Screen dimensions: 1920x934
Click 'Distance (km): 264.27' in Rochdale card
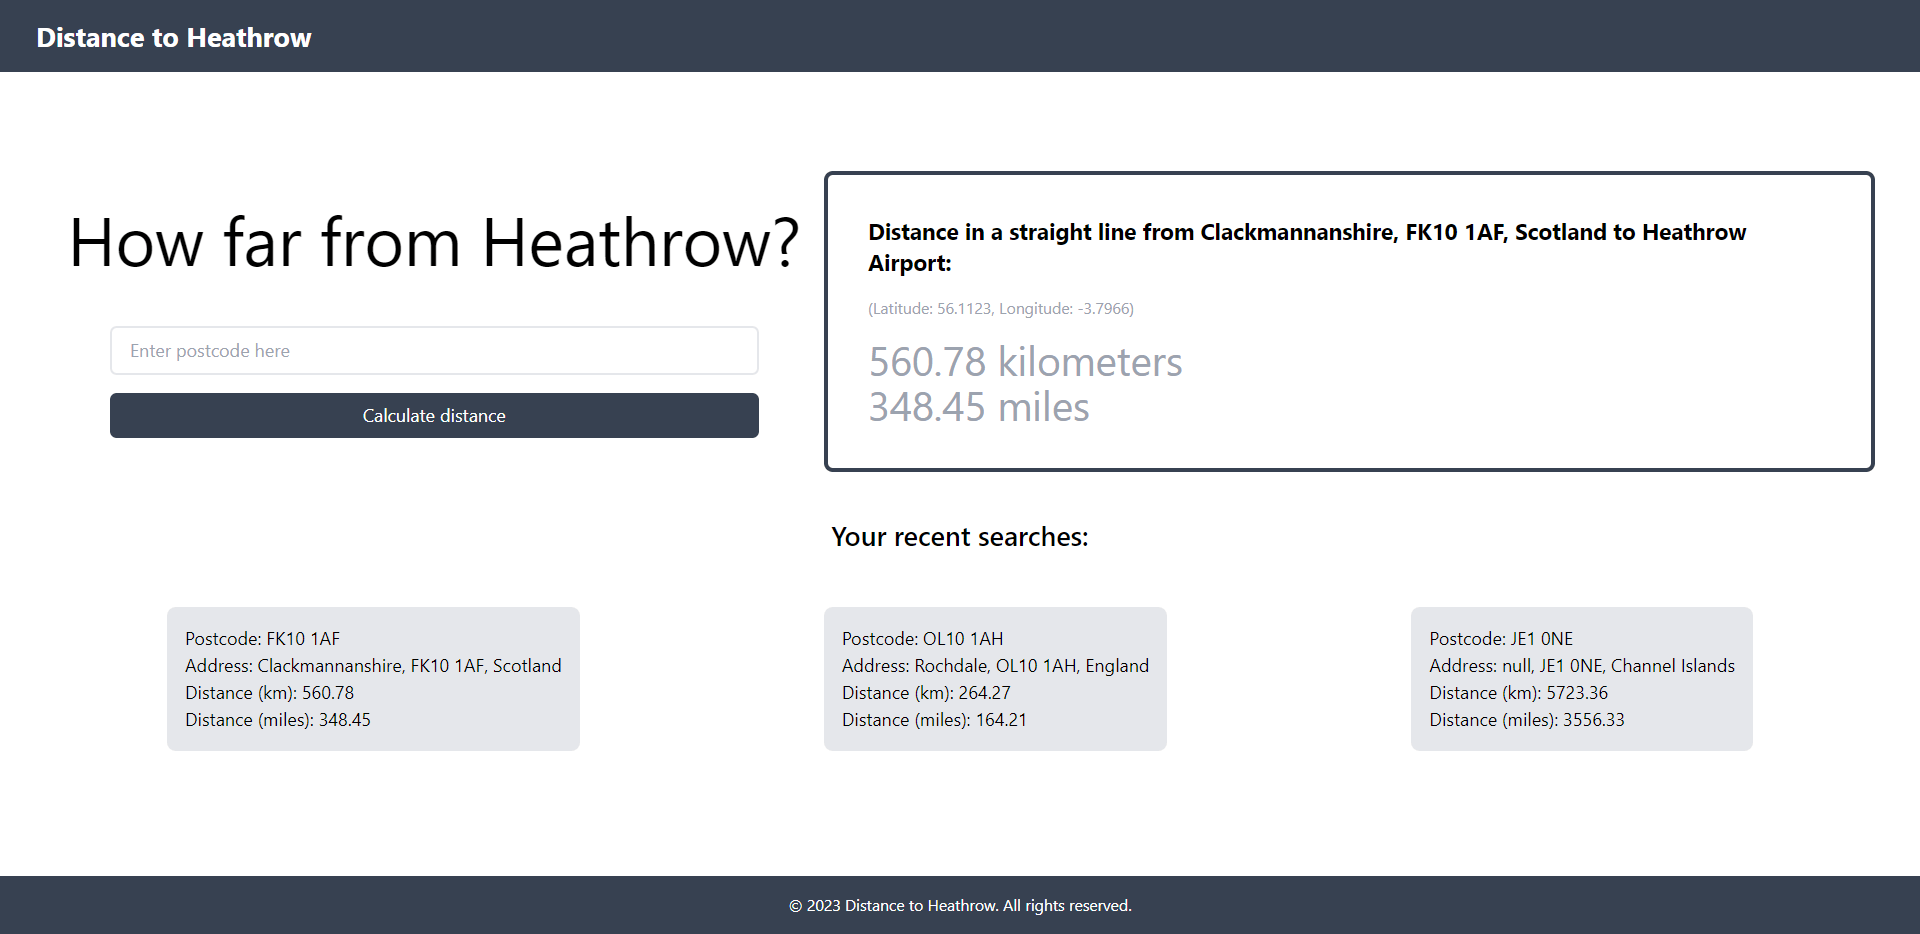click(x=926, y=693)
